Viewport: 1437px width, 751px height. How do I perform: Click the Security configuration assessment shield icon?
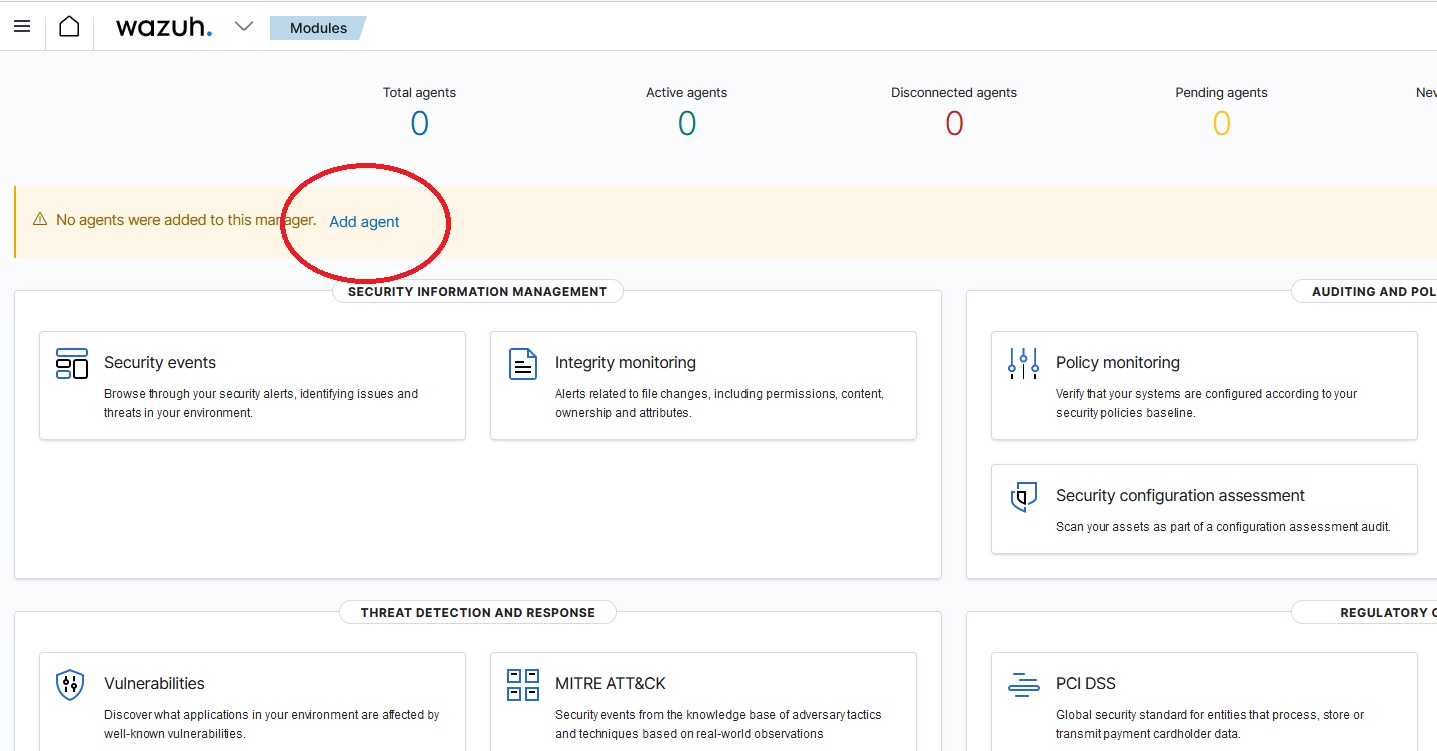coord(1024,497)
